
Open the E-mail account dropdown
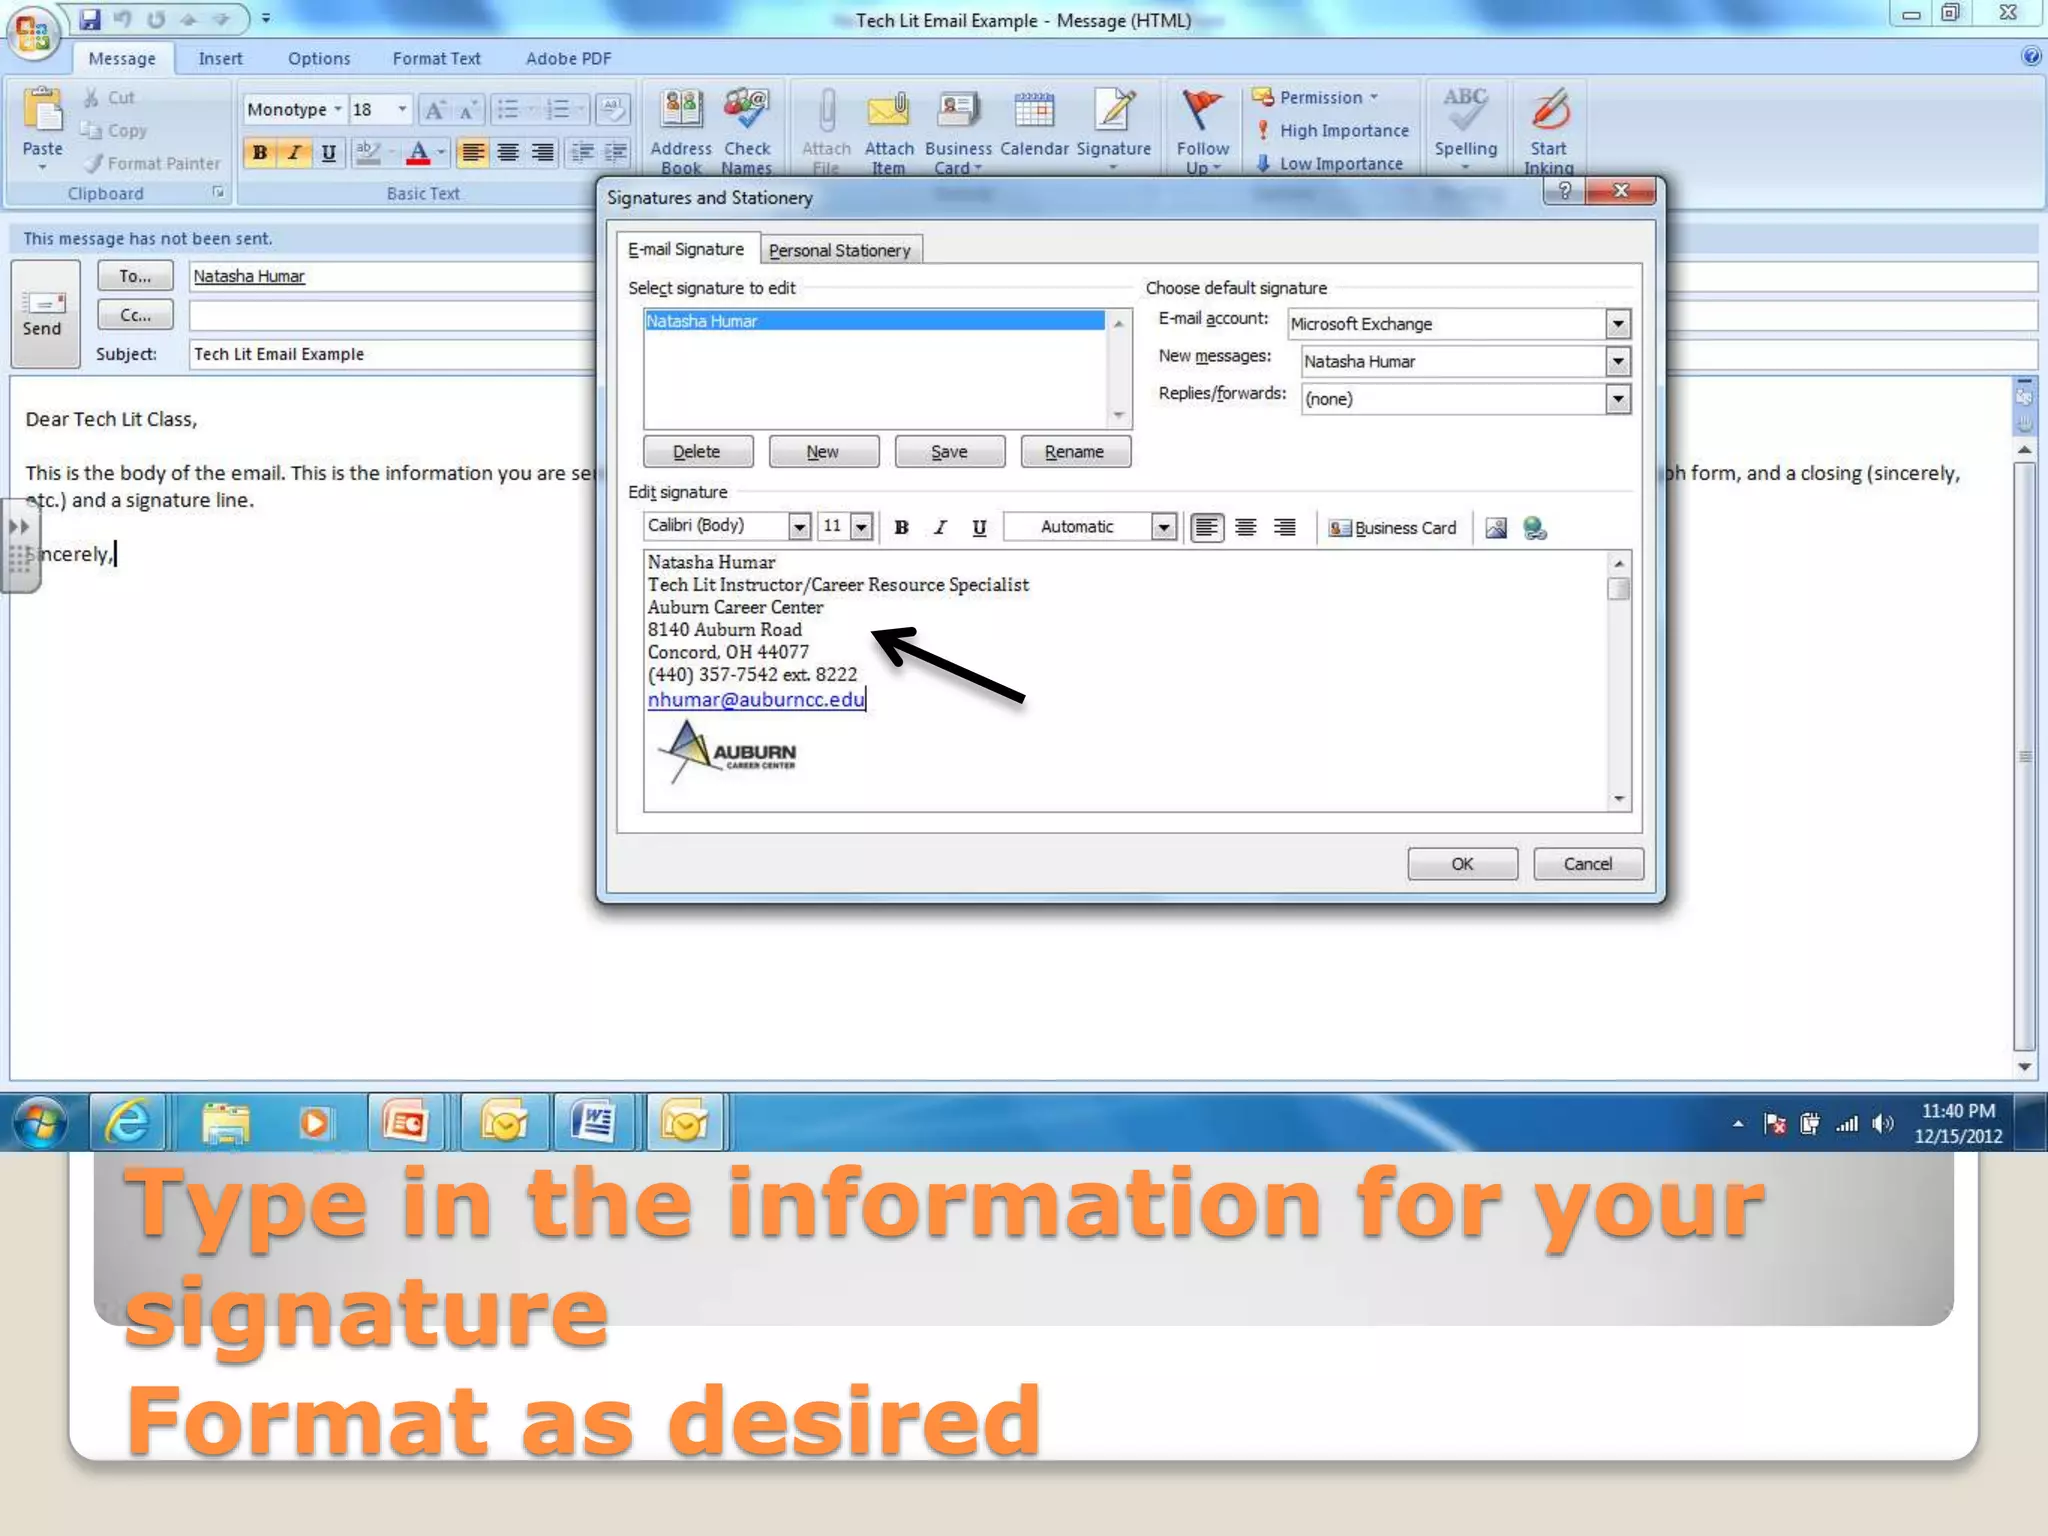(1617, 324)
